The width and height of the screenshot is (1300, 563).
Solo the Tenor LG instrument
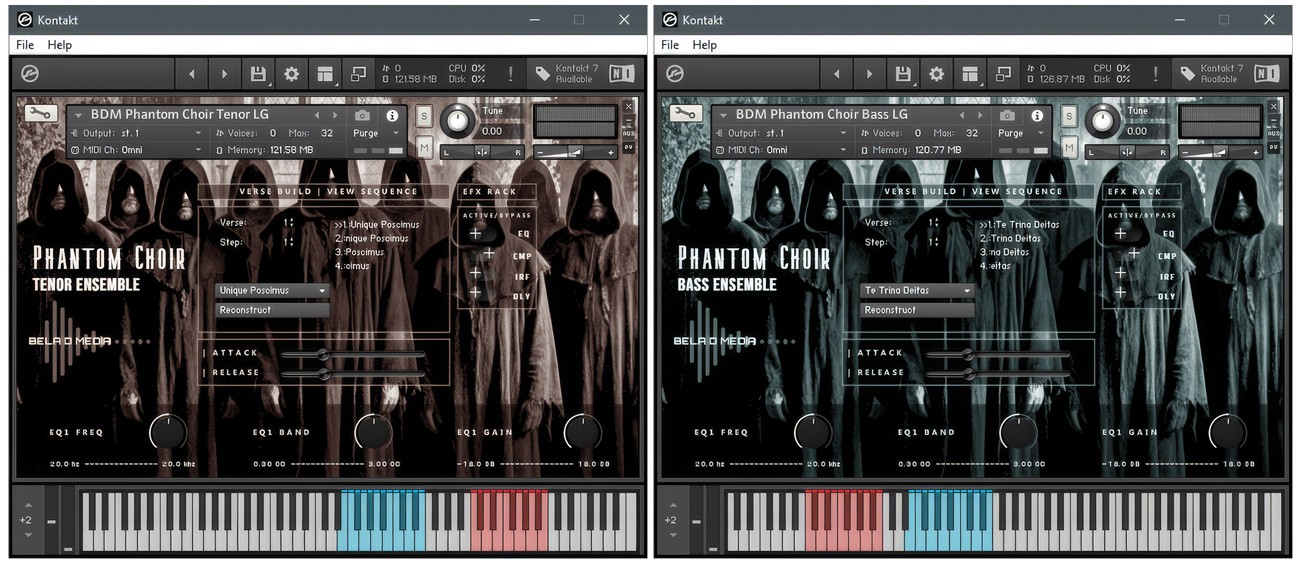424,116
